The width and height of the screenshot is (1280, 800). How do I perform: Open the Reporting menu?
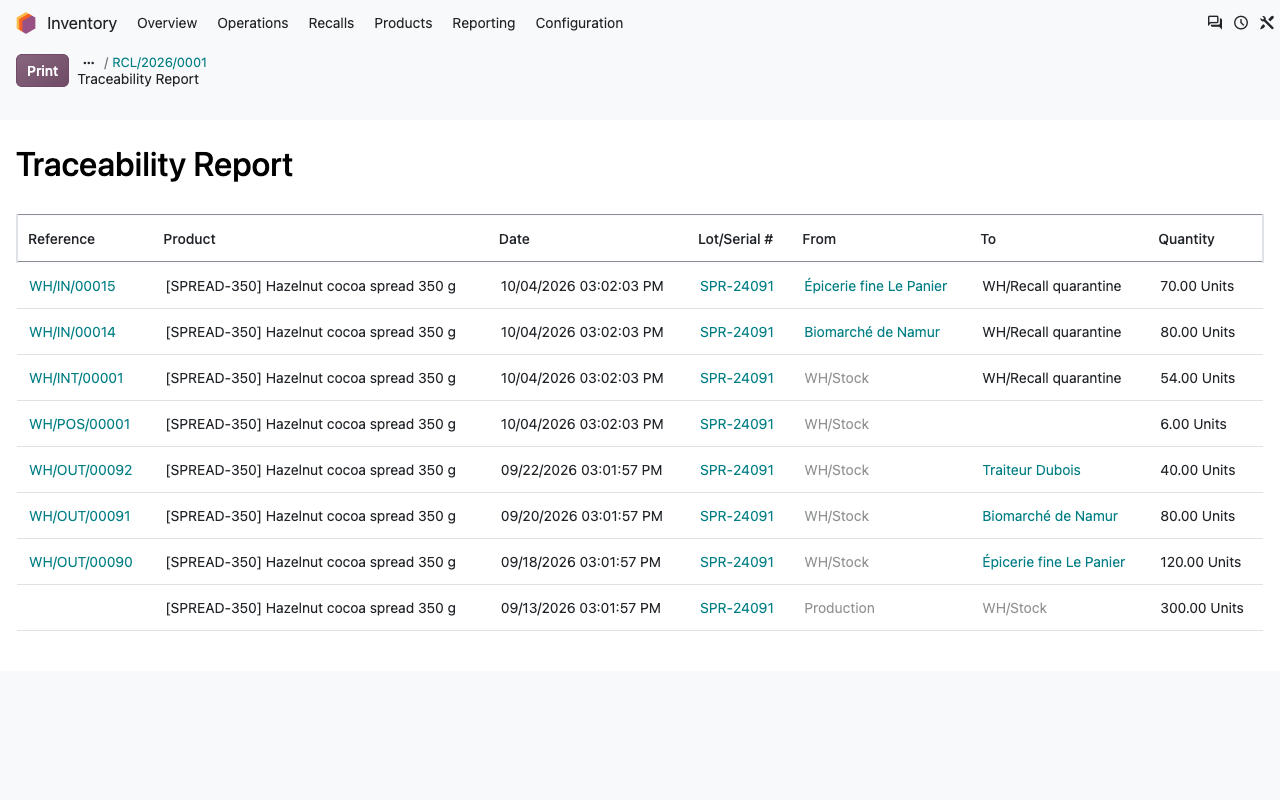point(484,23)
